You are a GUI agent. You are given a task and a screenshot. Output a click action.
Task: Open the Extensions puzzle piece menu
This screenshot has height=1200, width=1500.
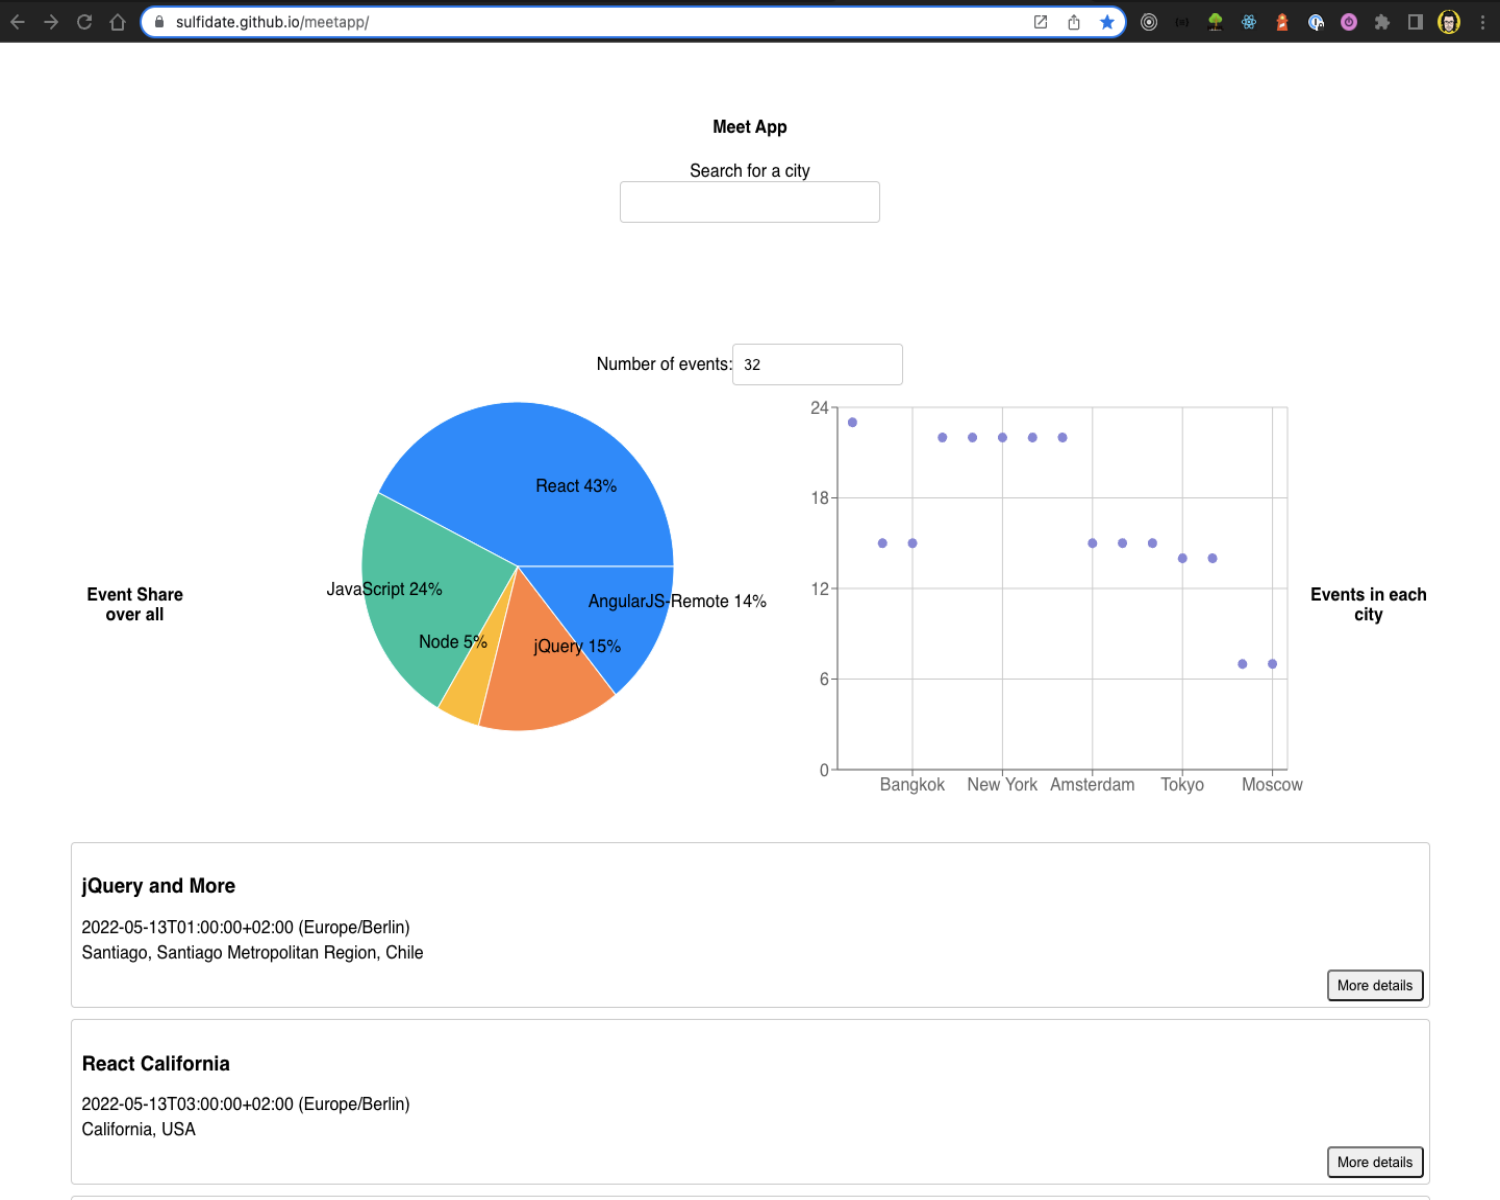pyautogui.click(x=1382, y=22)
